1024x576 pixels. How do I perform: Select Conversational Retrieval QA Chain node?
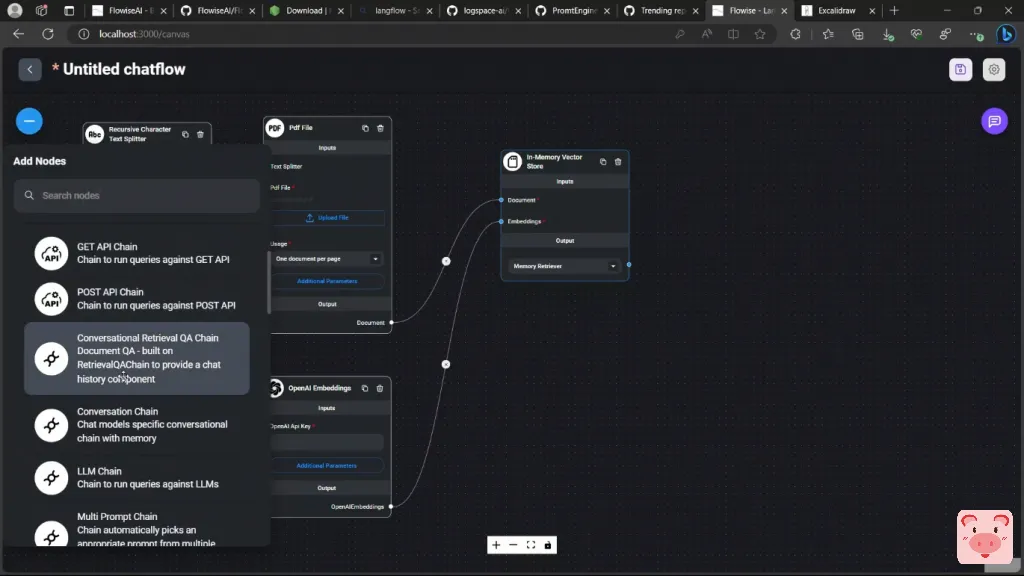click(x=136, y=358)
